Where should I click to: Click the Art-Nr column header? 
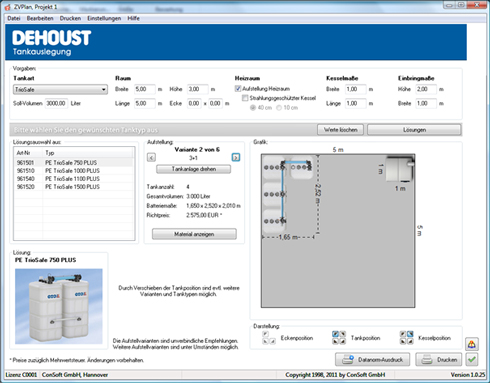tap(29, 153)
